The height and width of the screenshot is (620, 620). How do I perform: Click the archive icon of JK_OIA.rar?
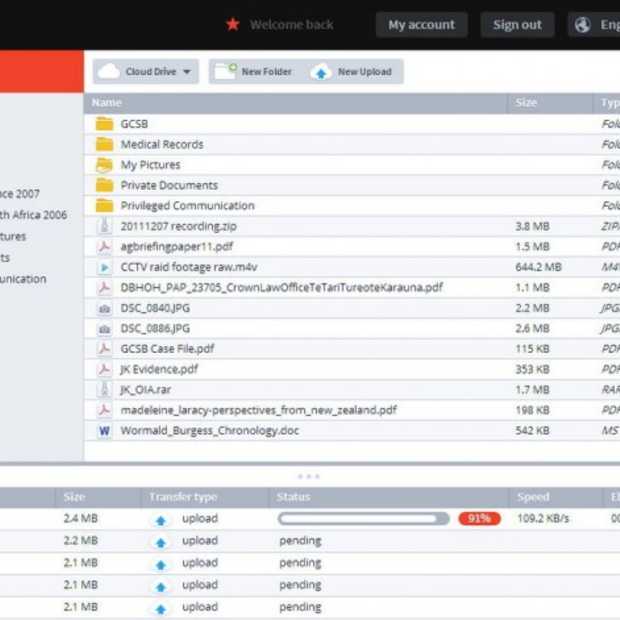tap(105, 390)
